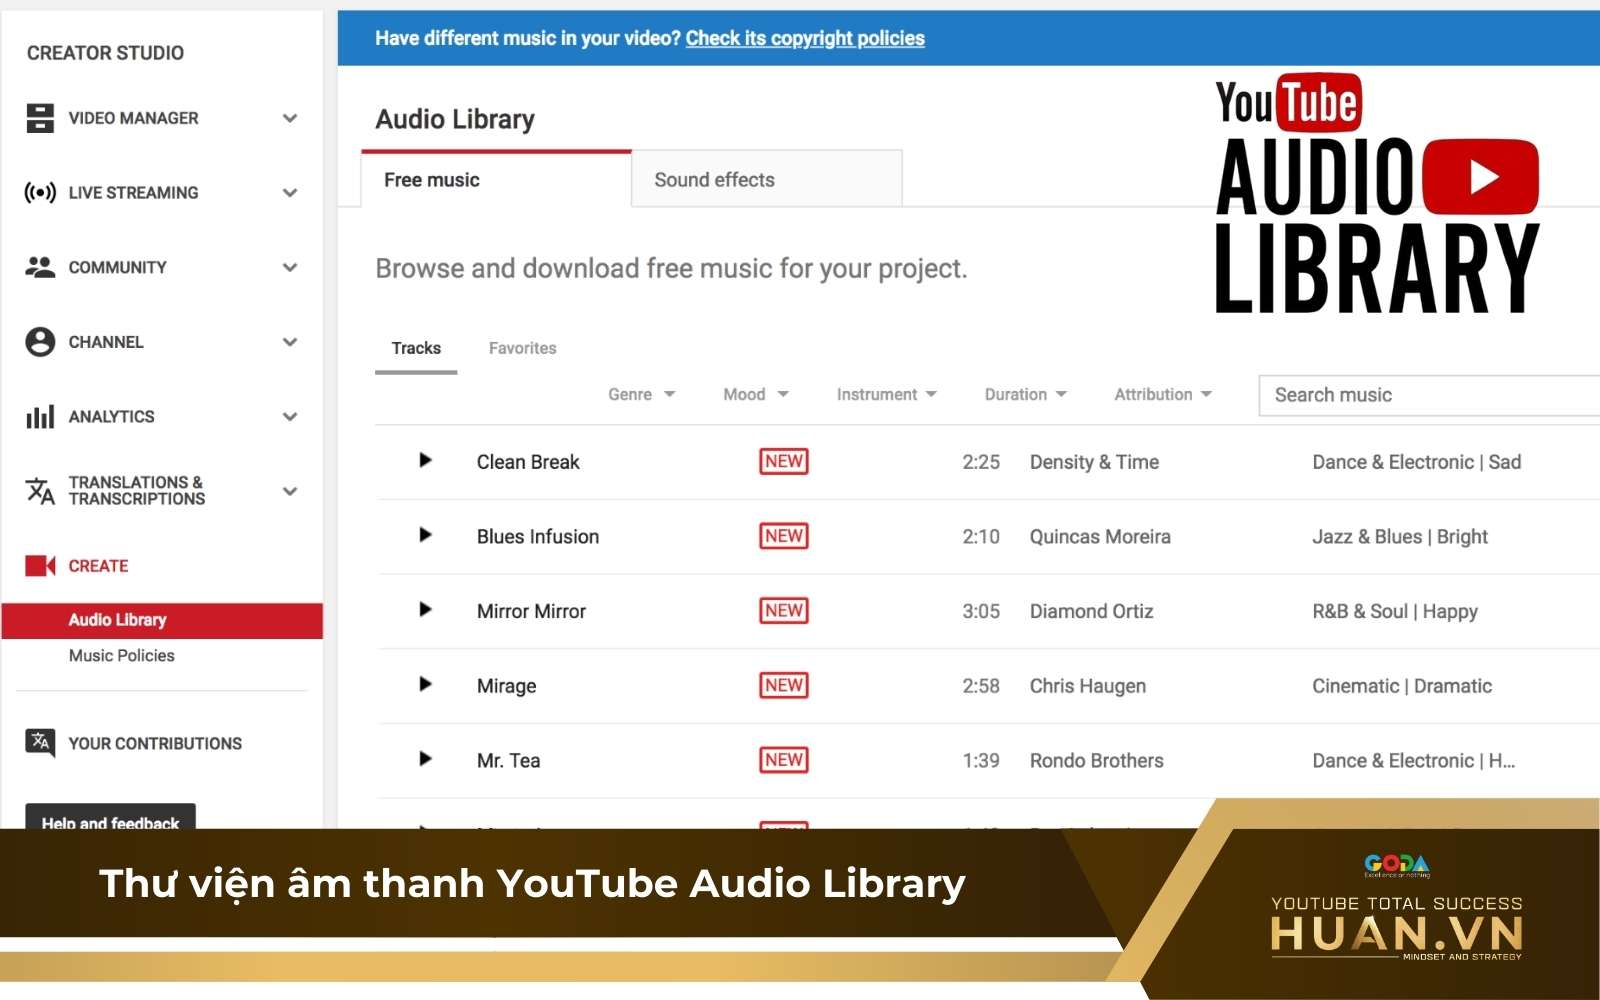1600x1000 pixels.
Task: Click artist Rondo Brothers
Action: (x=1097, y=760)
